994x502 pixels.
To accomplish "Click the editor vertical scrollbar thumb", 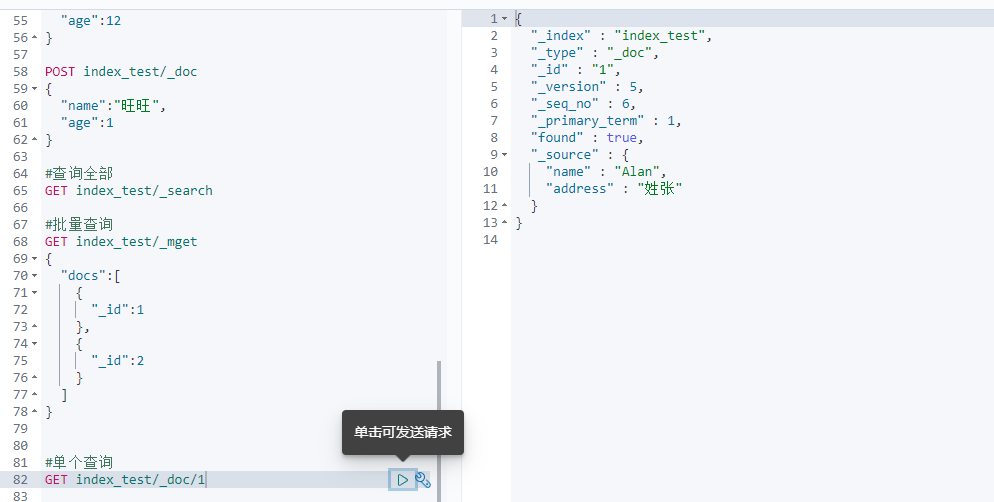I will [439, 431].
